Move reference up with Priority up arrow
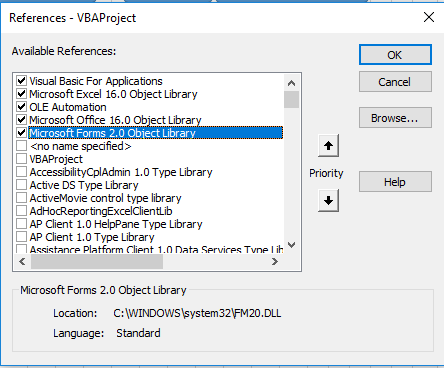Image resolution: width=444 pixels, height=368 pixels. (x=328, y=146)
